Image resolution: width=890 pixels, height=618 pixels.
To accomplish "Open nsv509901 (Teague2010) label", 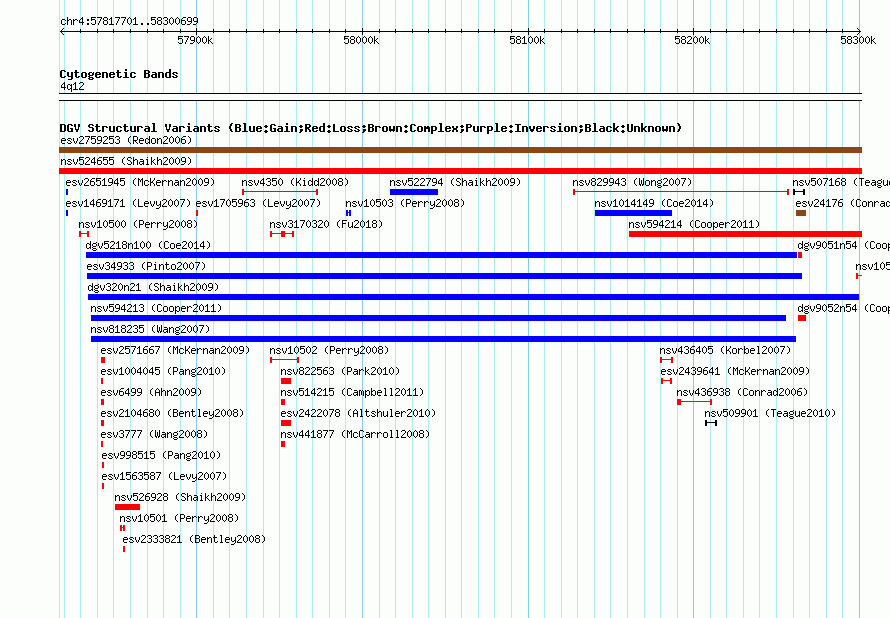I will click(770, 413).
